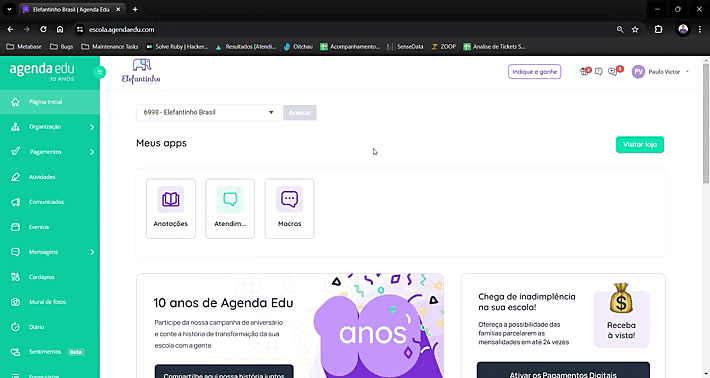This screenshot has height=378, width=710.
Task: Open the Anotações app
Action: [171, 208]
